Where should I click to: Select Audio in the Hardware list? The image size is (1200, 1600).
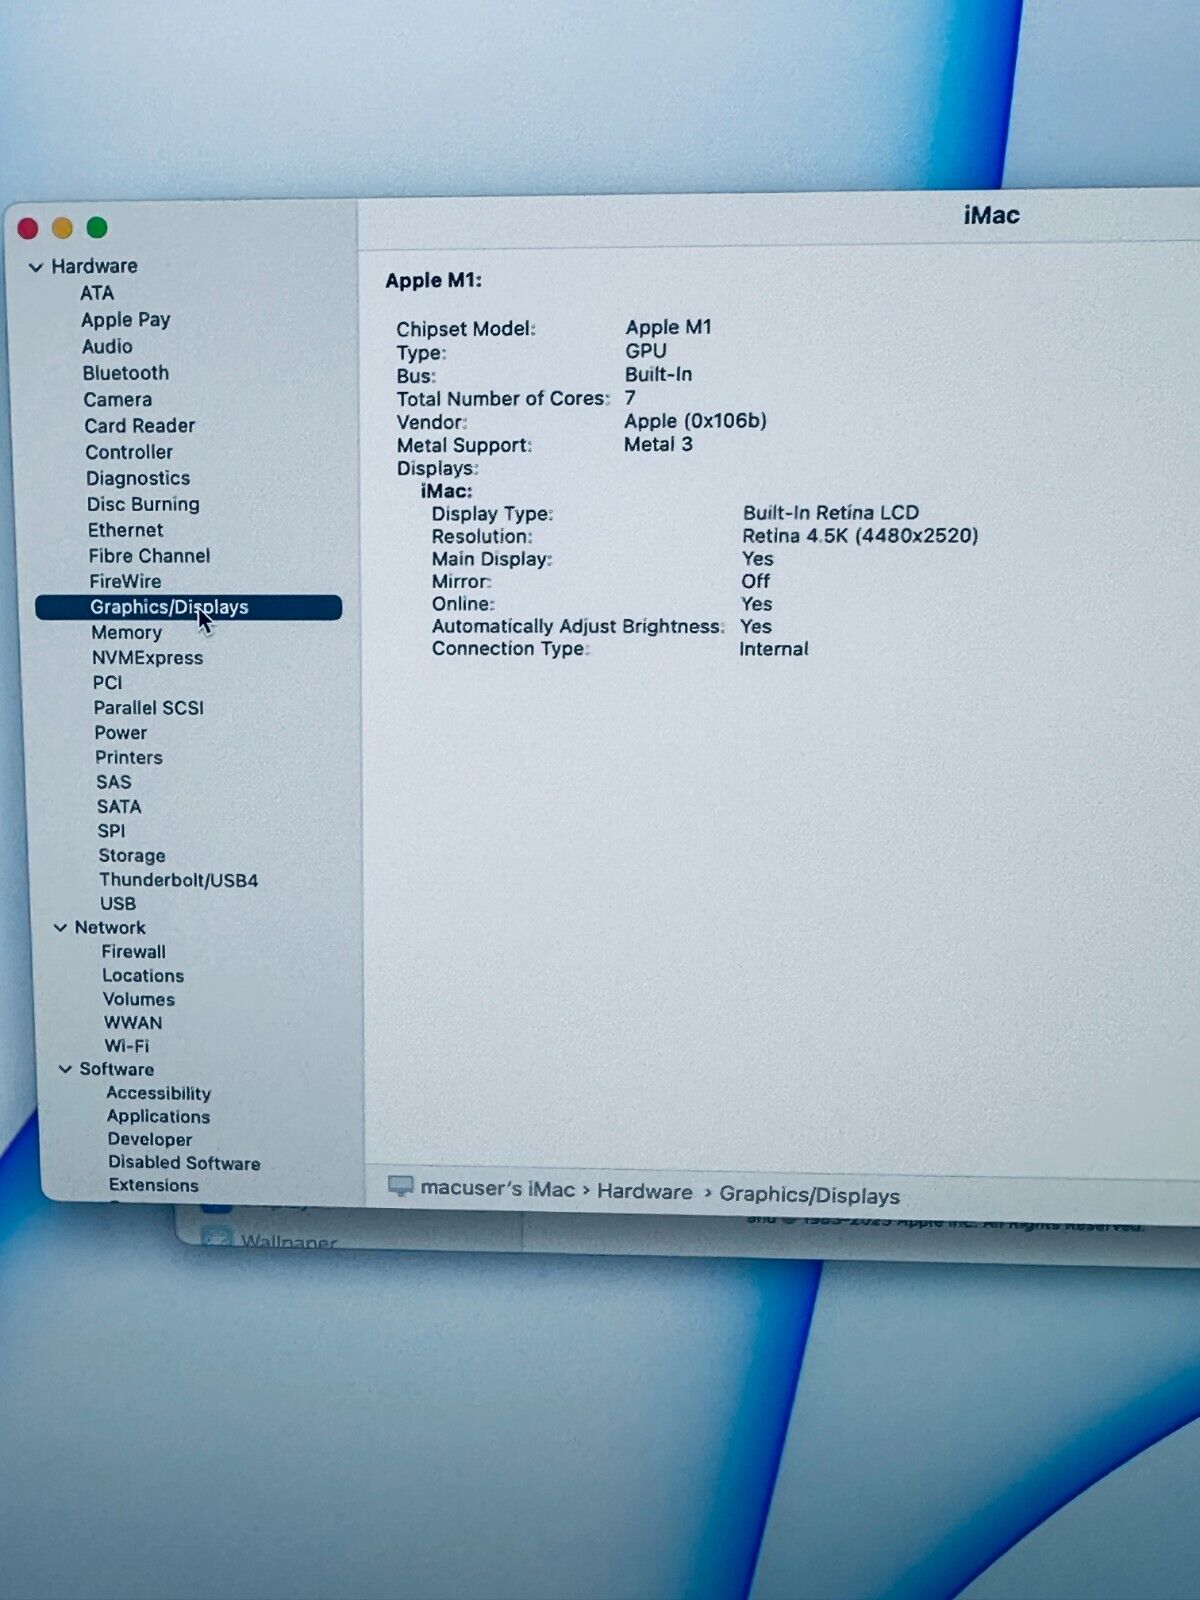pyautogui.click(x=107, y=346)
